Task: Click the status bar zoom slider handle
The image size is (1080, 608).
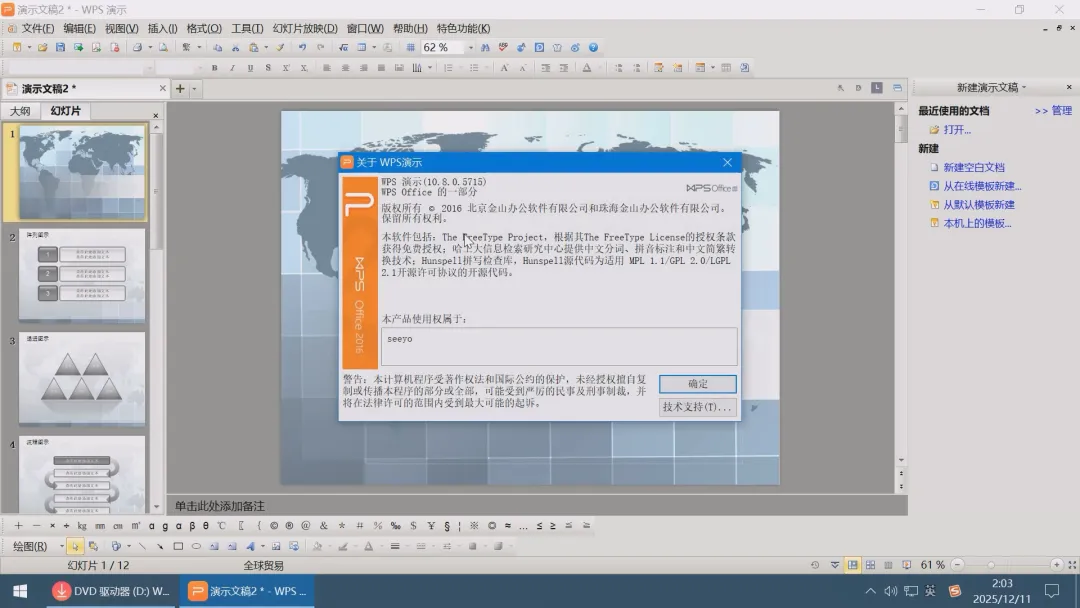Action: click(991, 565)
